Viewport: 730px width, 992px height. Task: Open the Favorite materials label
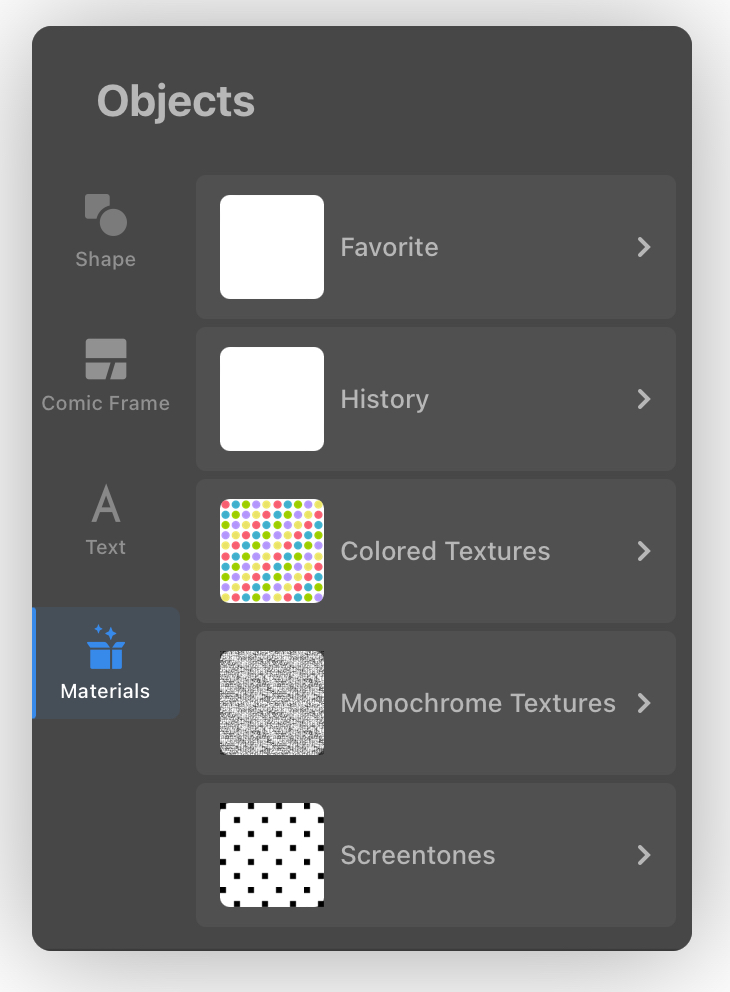[389, 247]
